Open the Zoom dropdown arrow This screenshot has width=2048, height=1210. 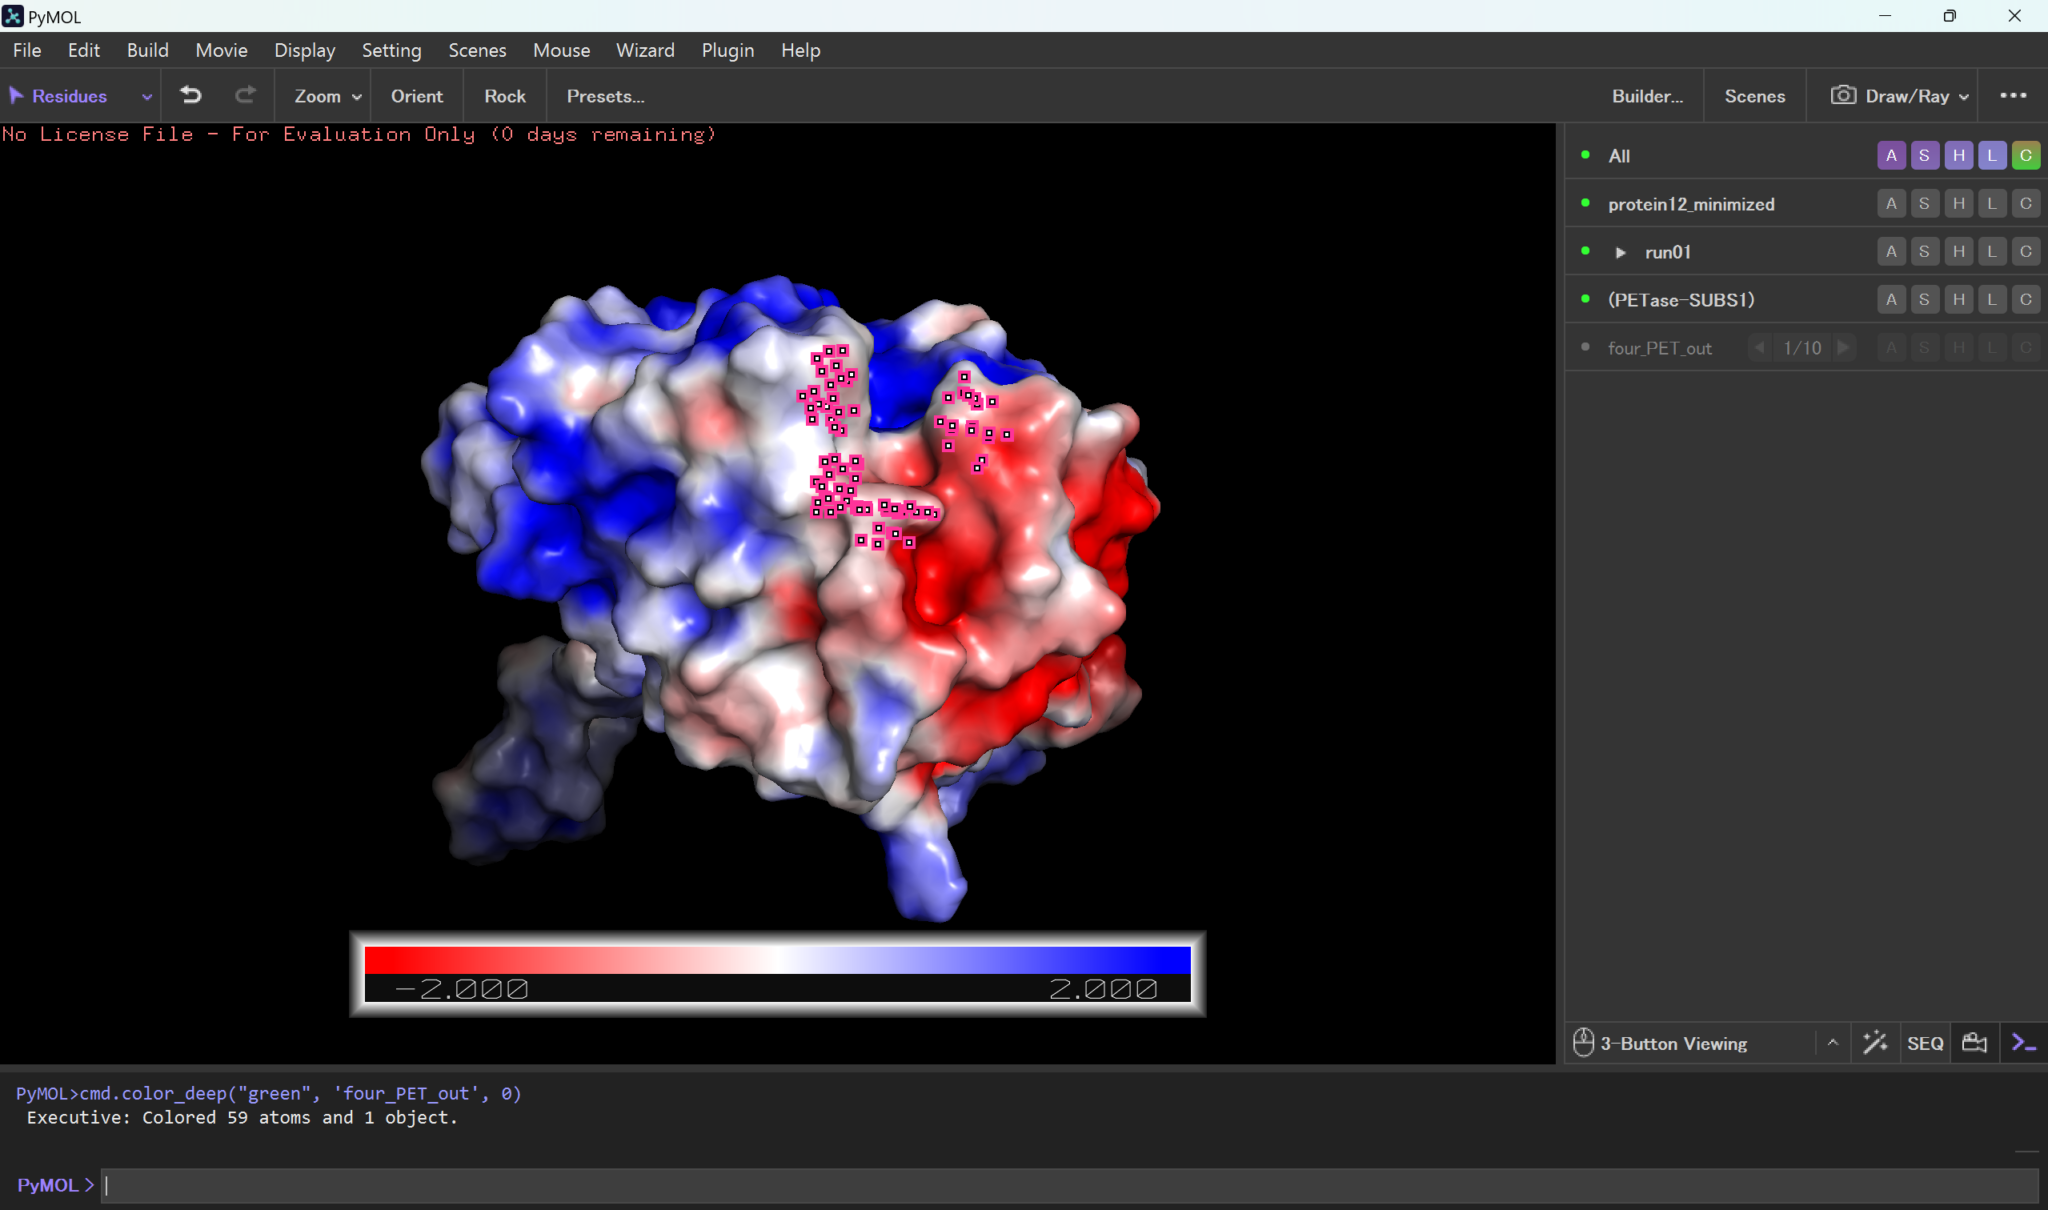(x=356, y=97)
